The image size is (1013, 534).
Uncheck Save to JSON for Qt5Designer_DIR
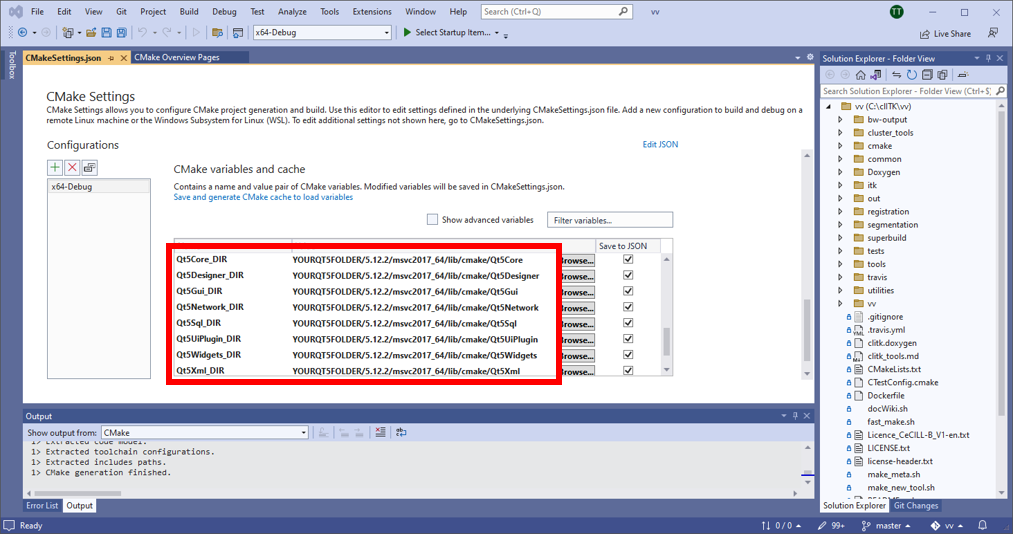[x=628, y=275]
